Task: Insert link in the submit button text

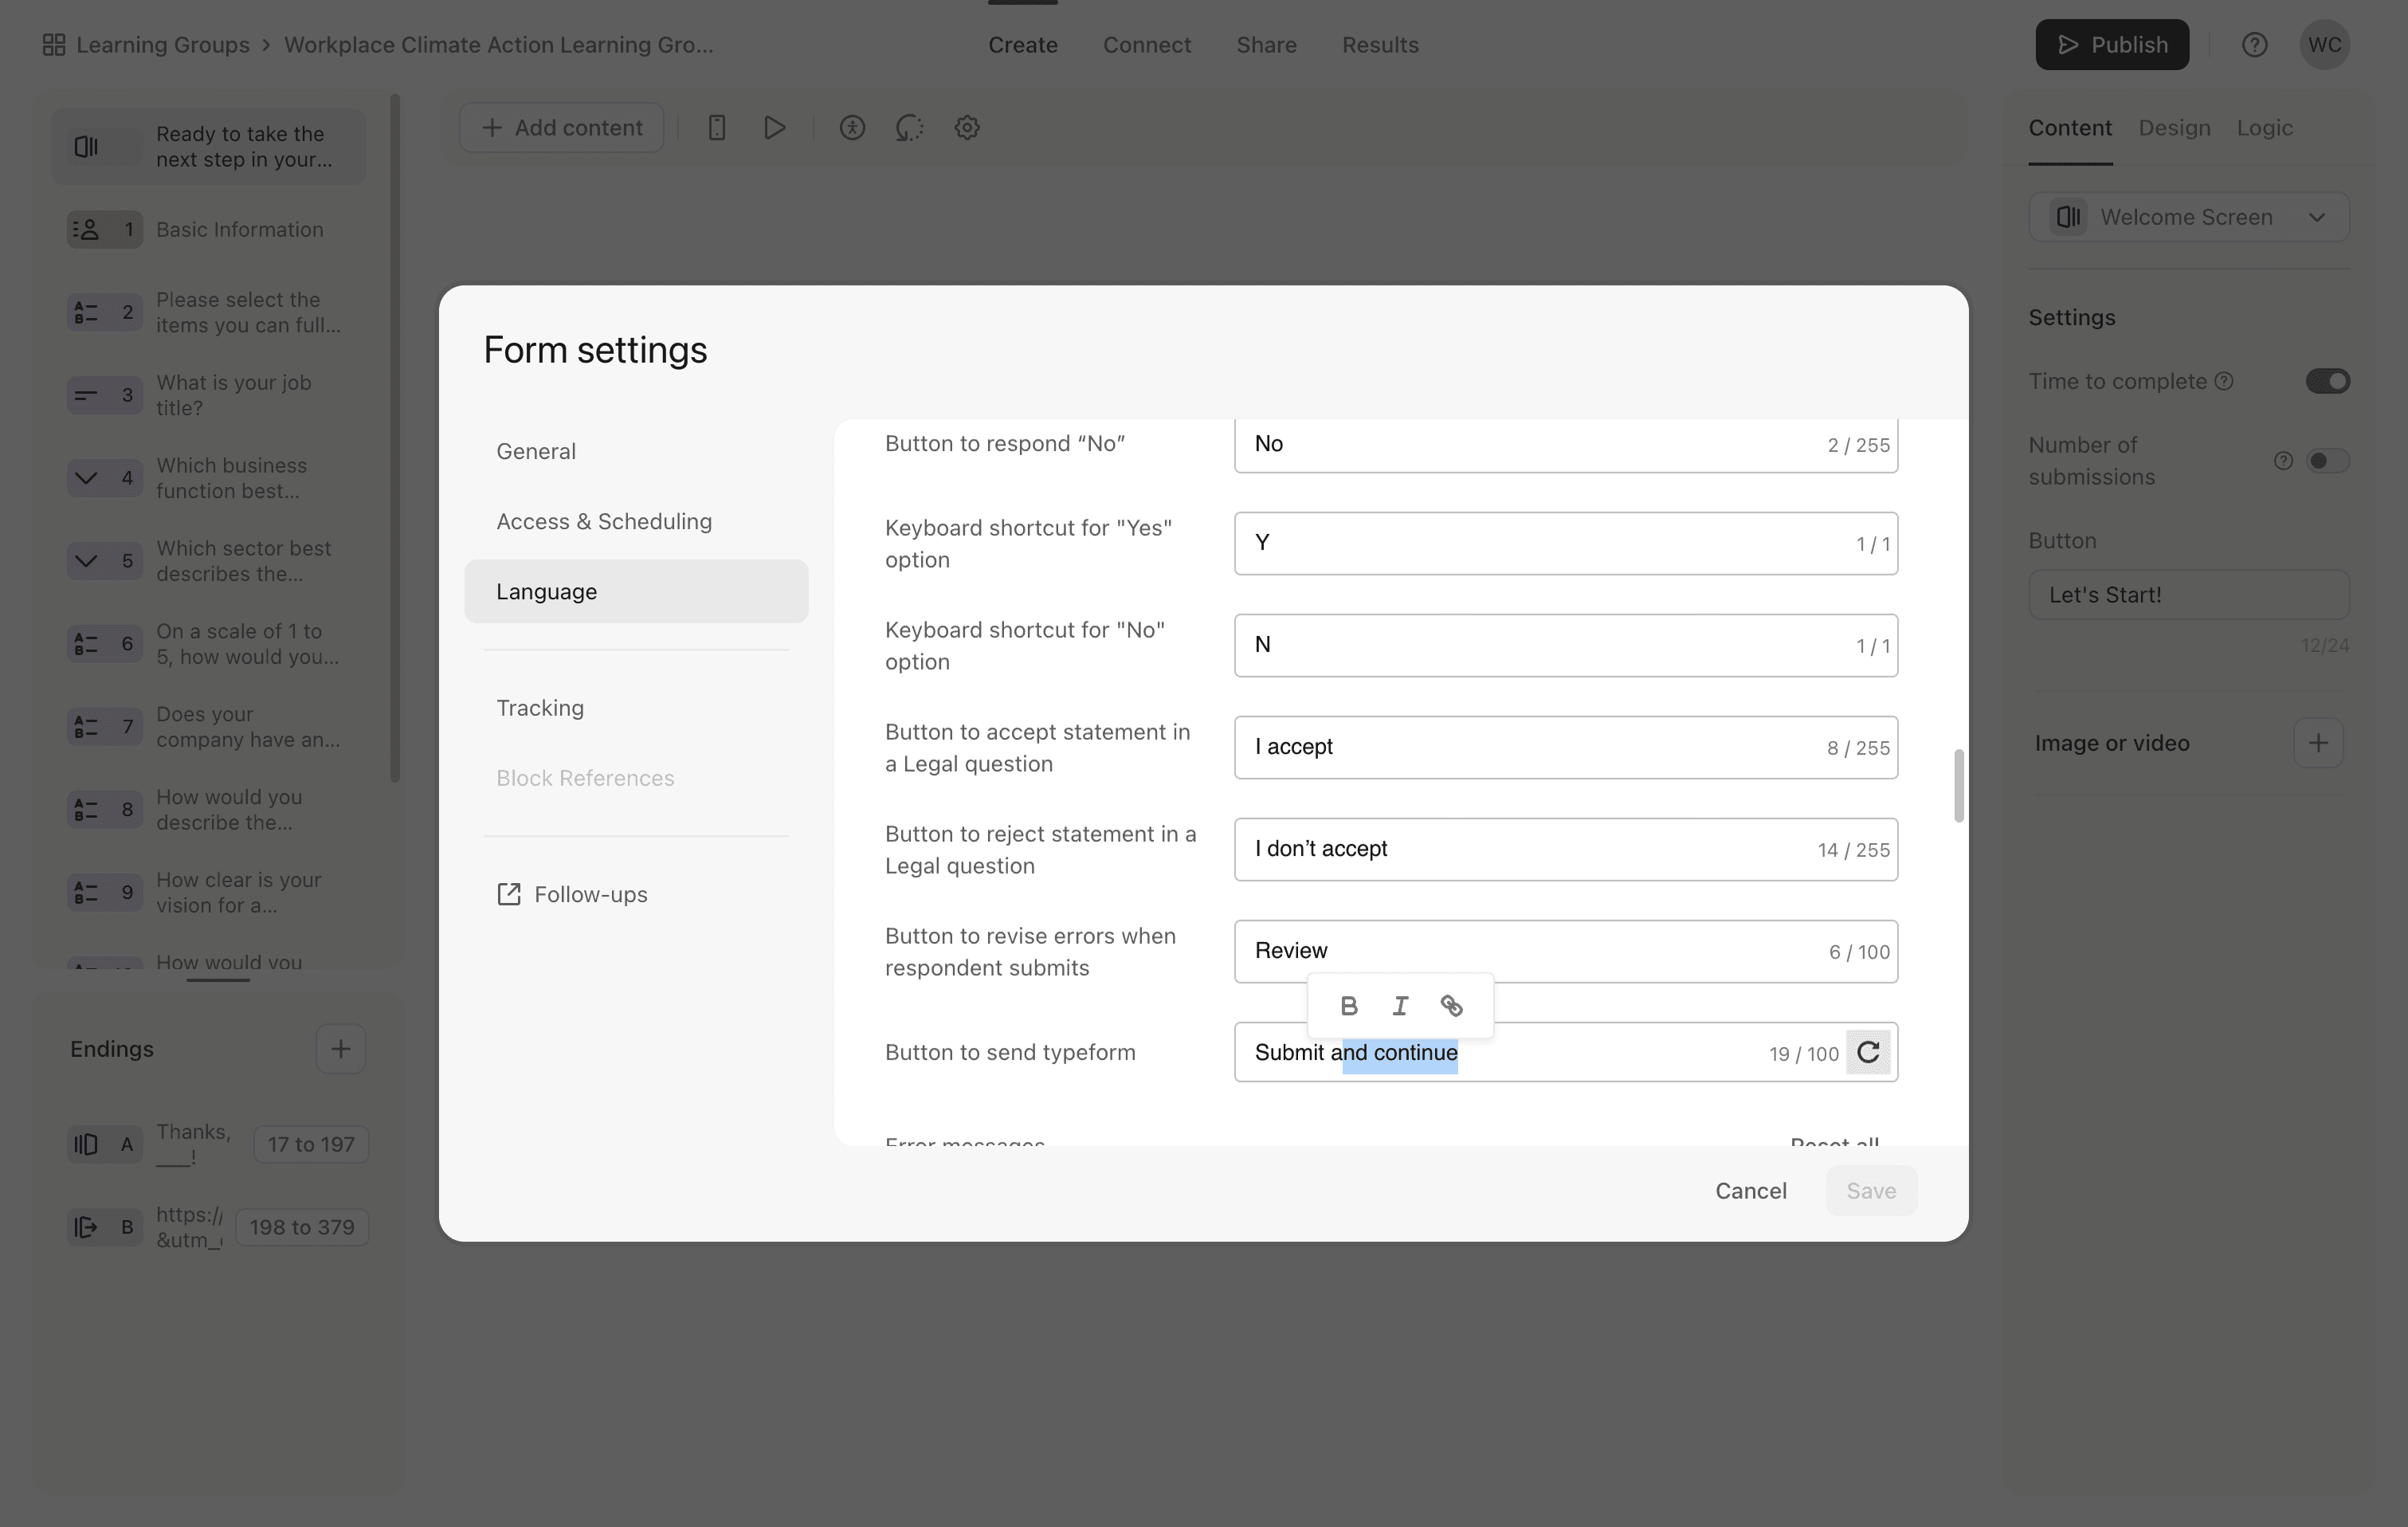Action: click(1451, 1006)
